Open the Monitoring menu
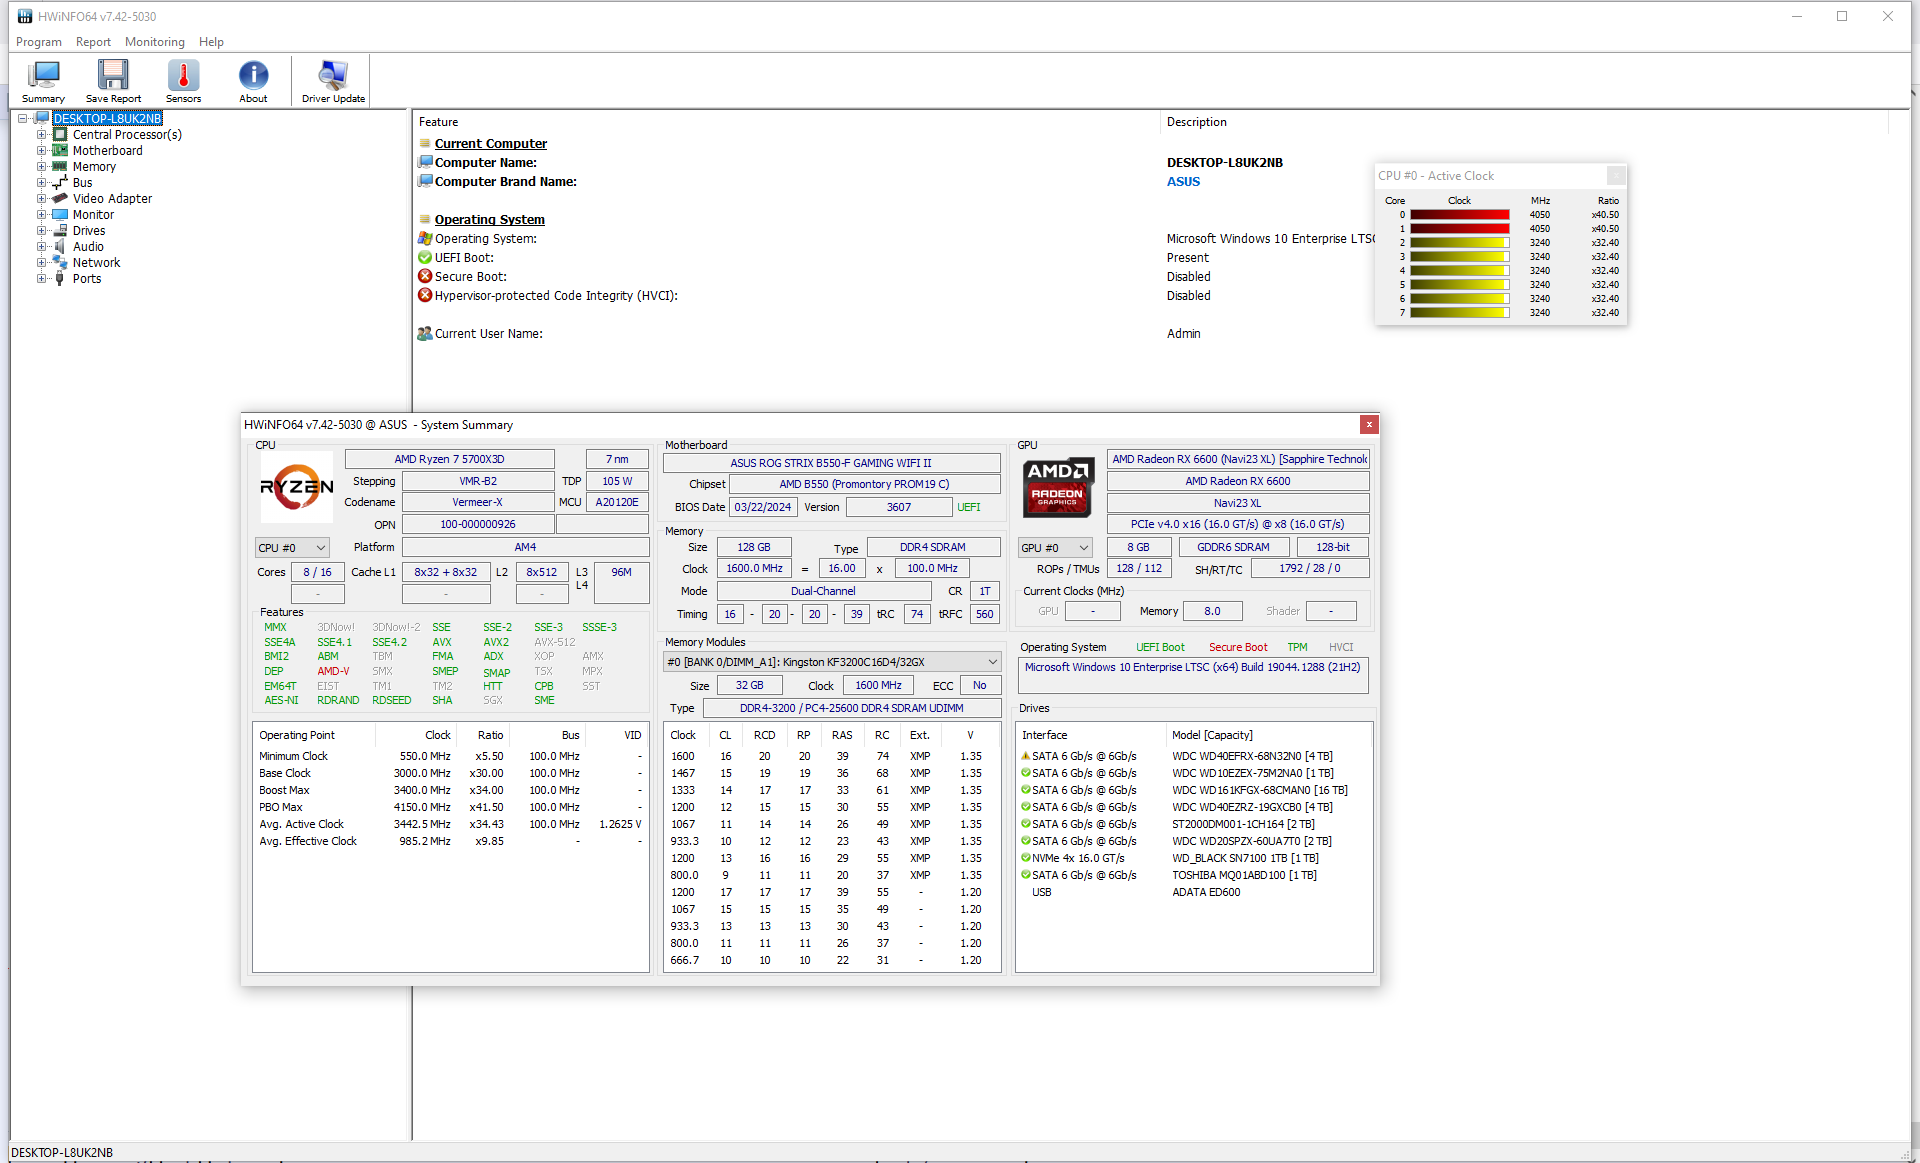1920x1163 pixels. point(154,42)
